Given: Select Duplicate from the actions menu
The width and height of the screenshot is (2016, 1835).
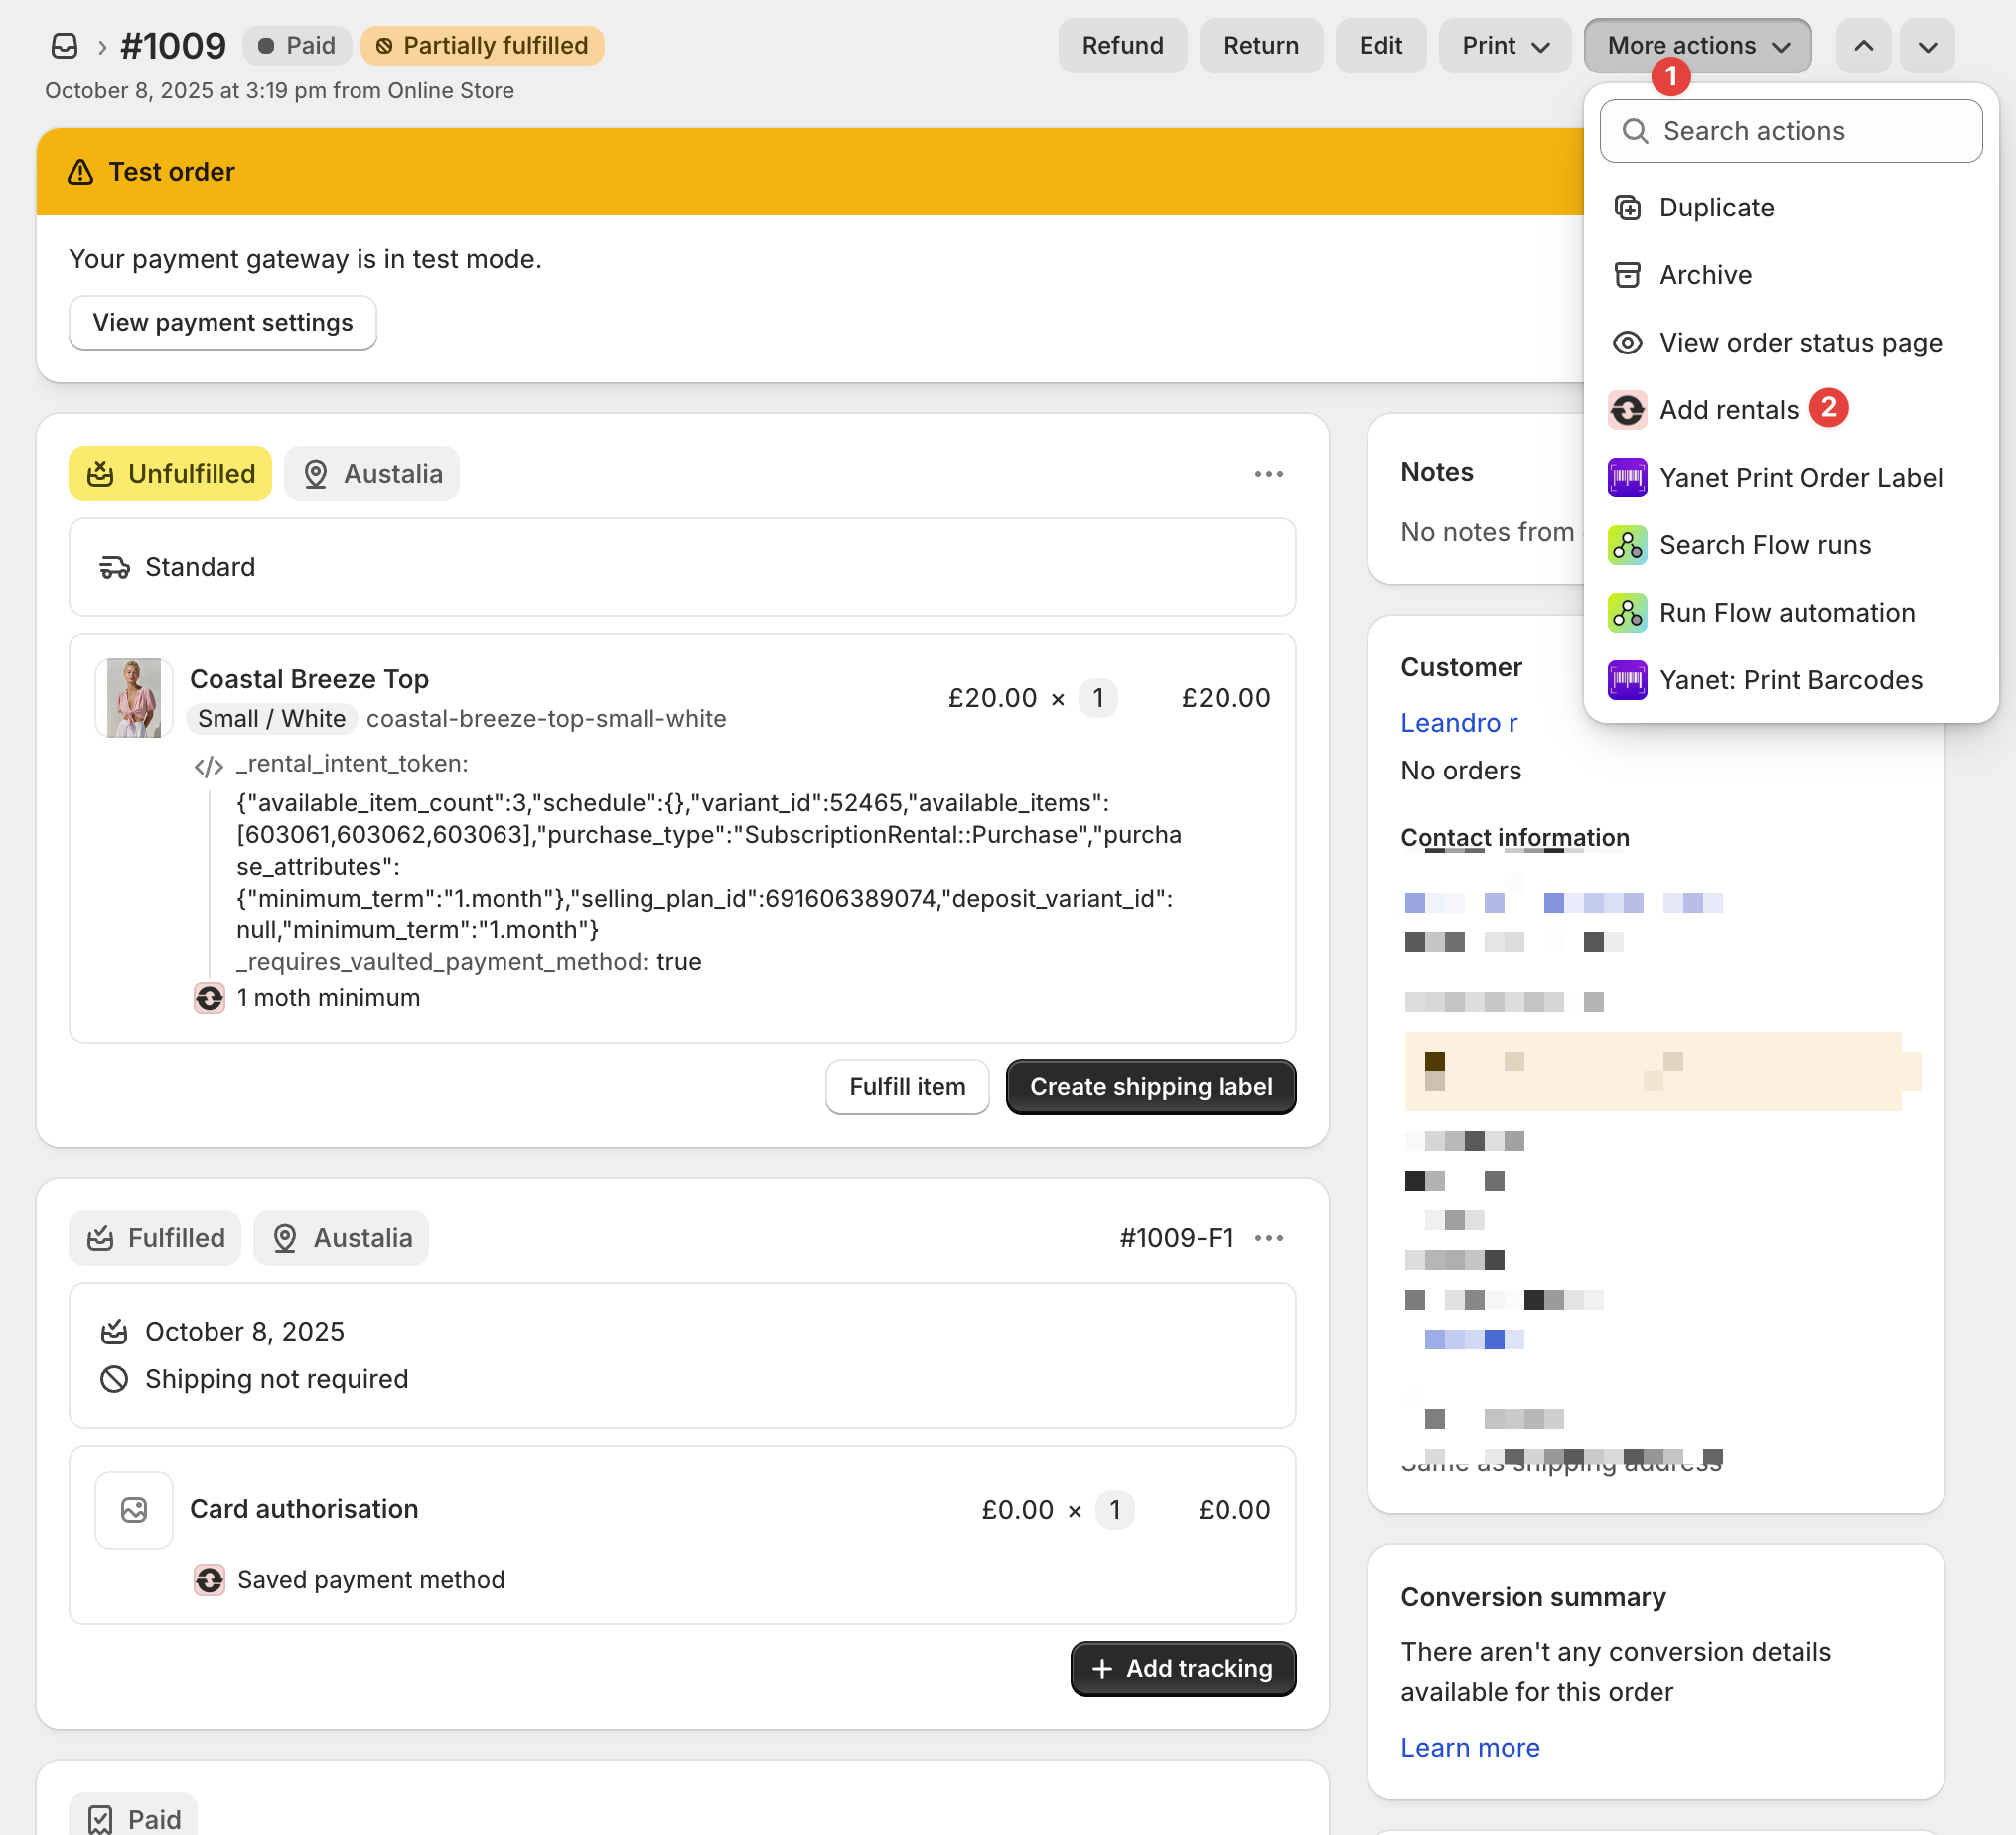Looking at the screenshot, I should point(1716,207).
